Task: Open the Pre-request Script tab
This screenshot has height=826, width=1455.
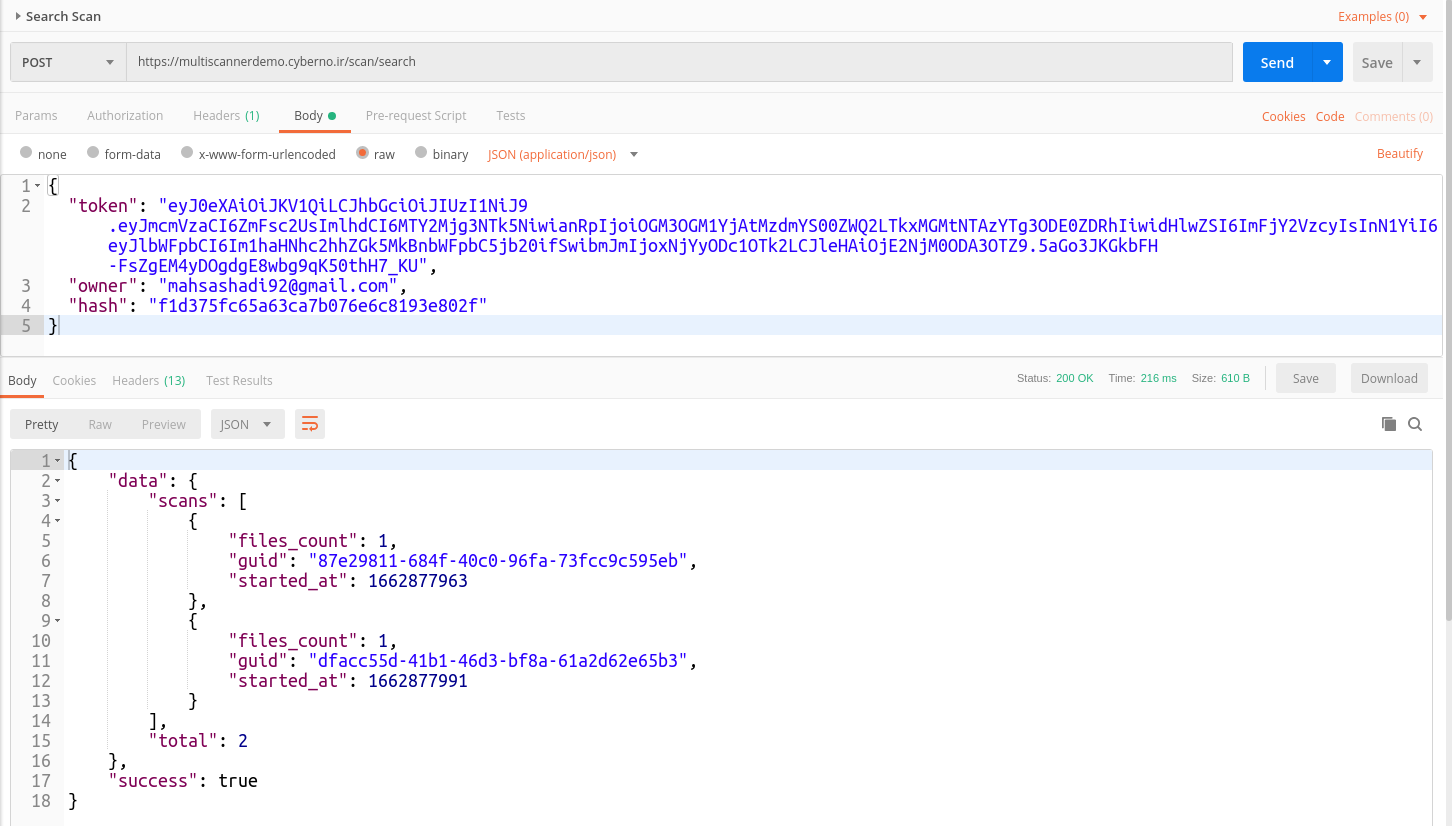Action: [x=416, y=116]
